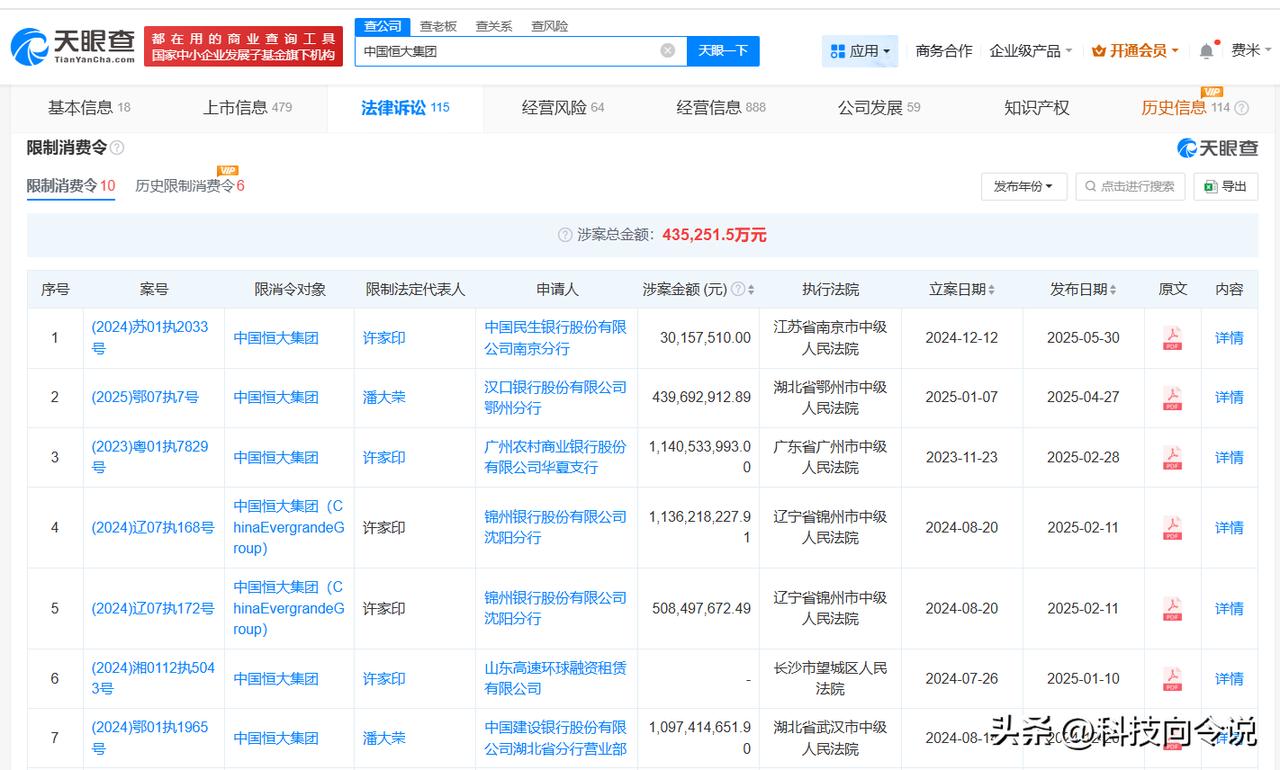Open case link (2024)辽07执172号
The width and height of the screenshot is (1280, 770).
pos(153,609)
